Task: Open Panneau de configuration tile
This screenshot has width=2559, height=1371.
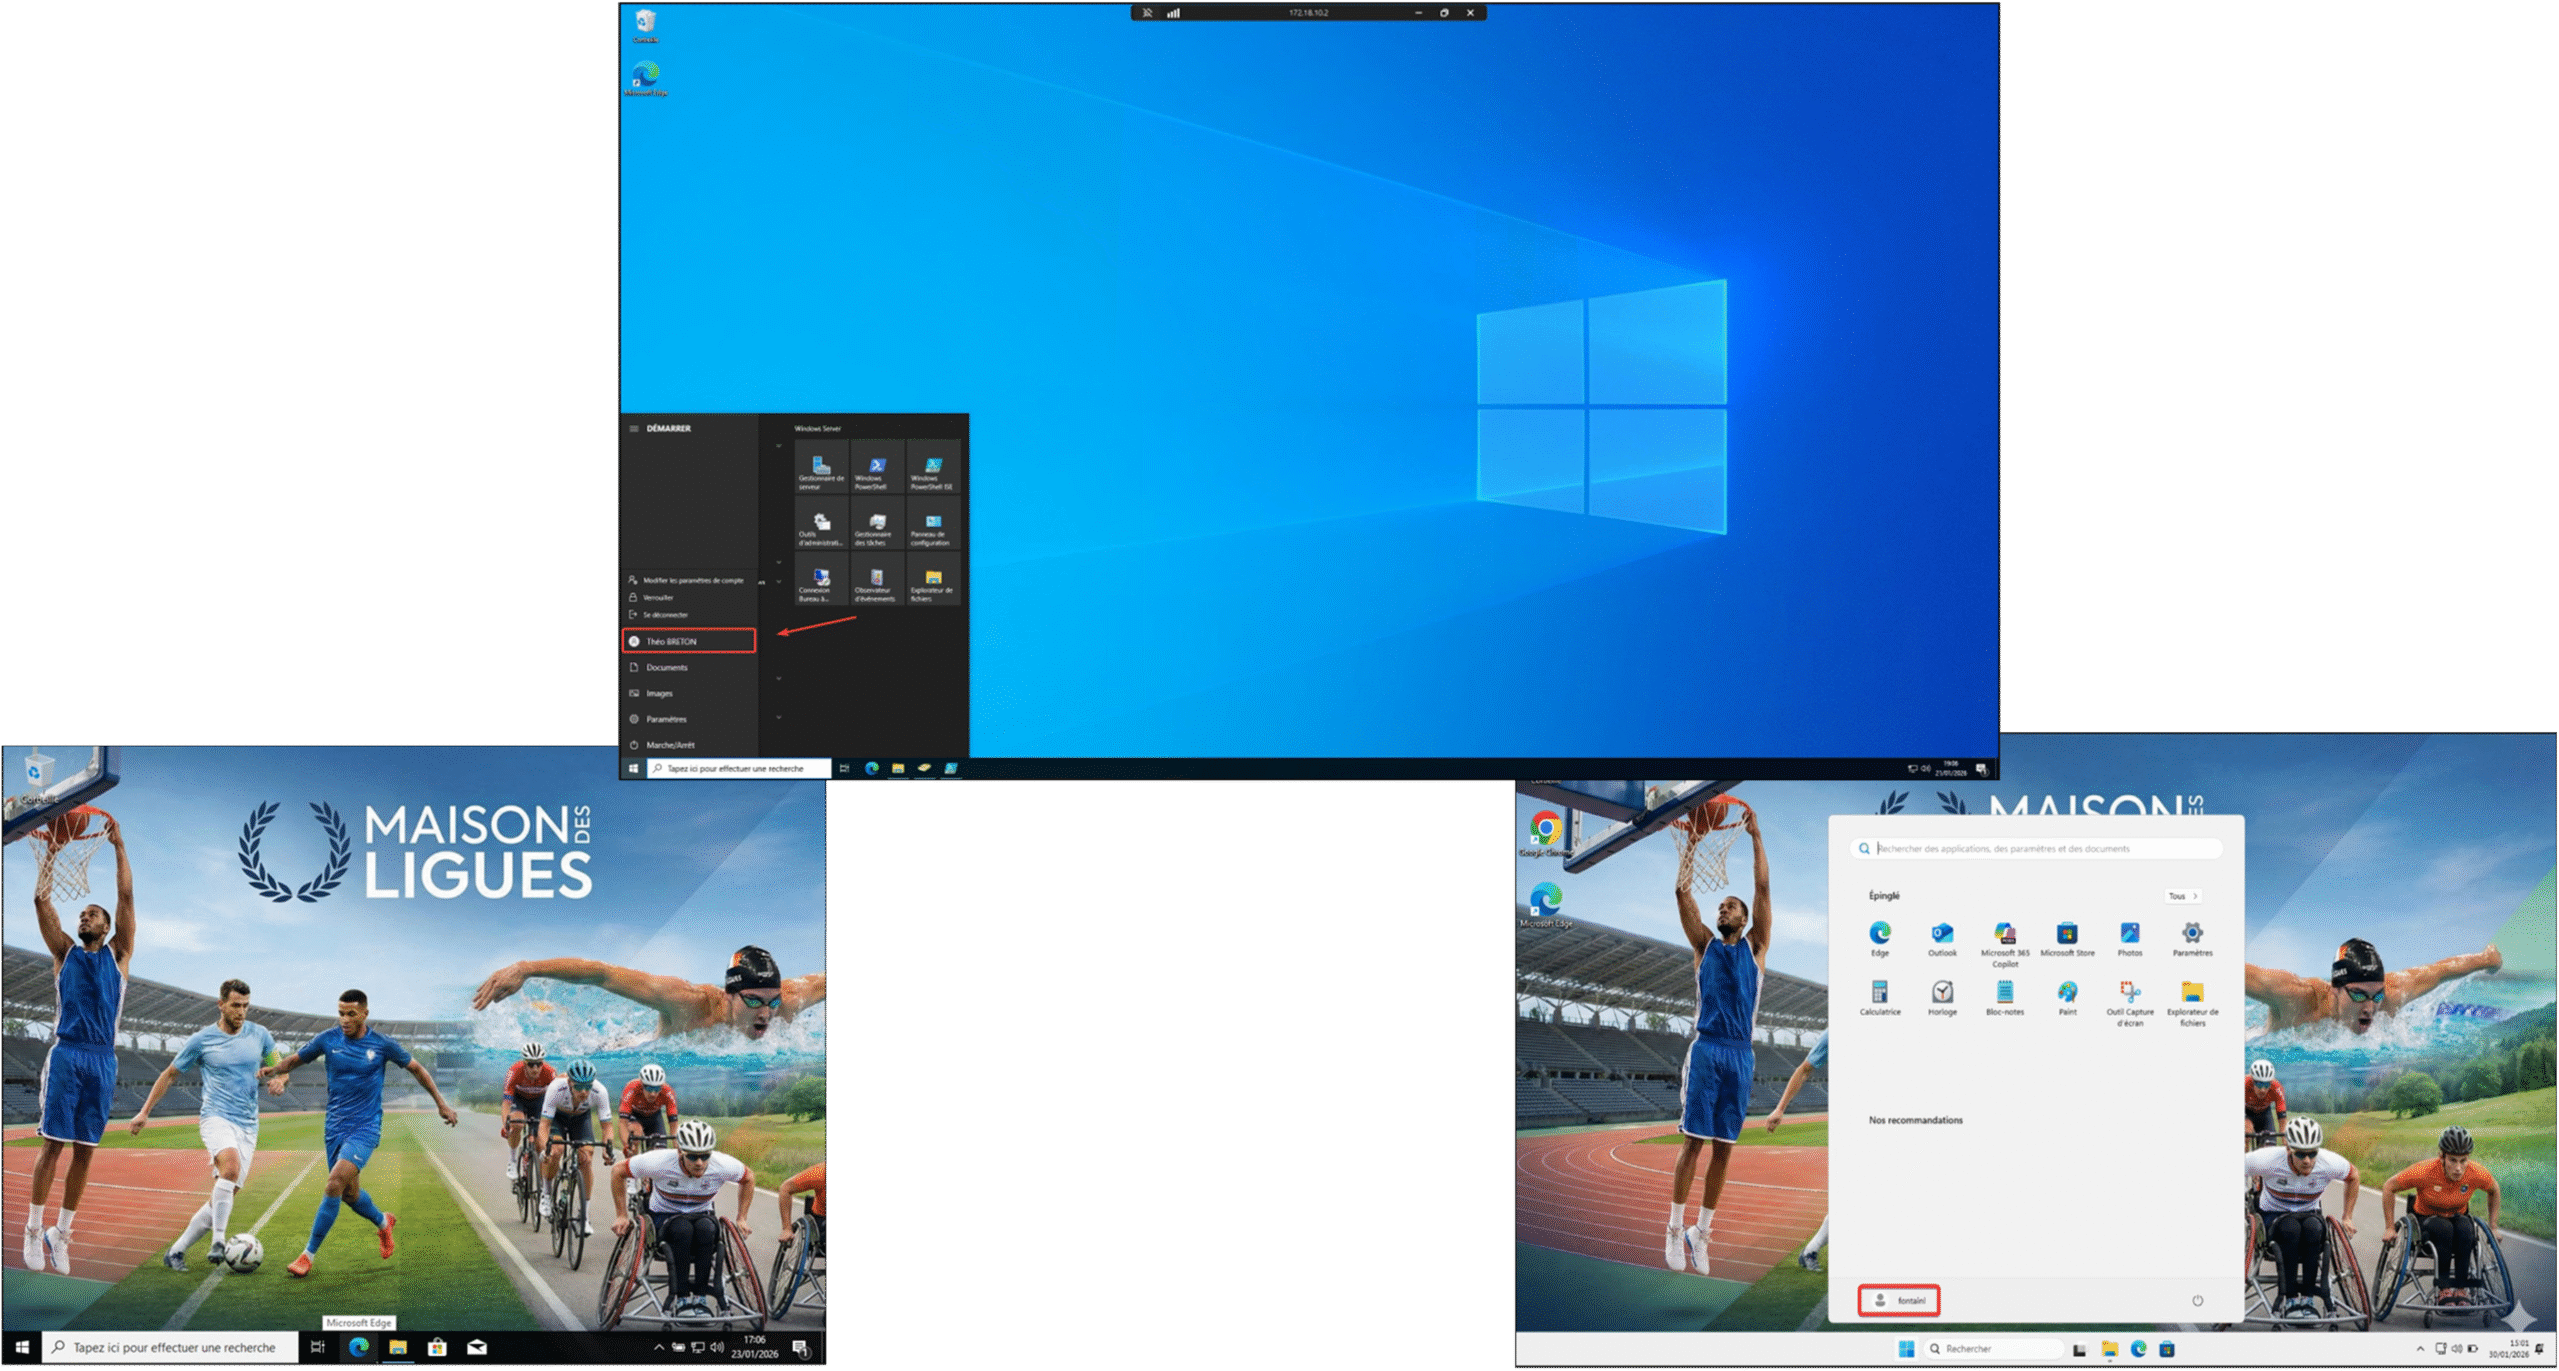Action: 932,525
